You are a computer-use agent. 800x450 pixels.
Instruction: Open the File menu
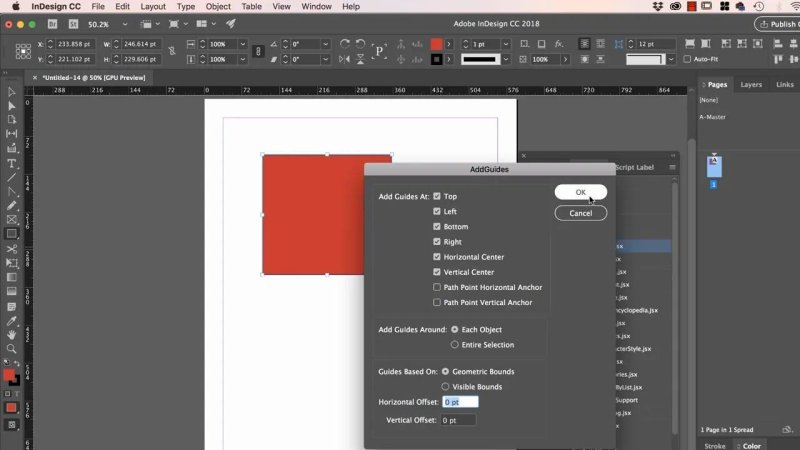tap(98, 7)
